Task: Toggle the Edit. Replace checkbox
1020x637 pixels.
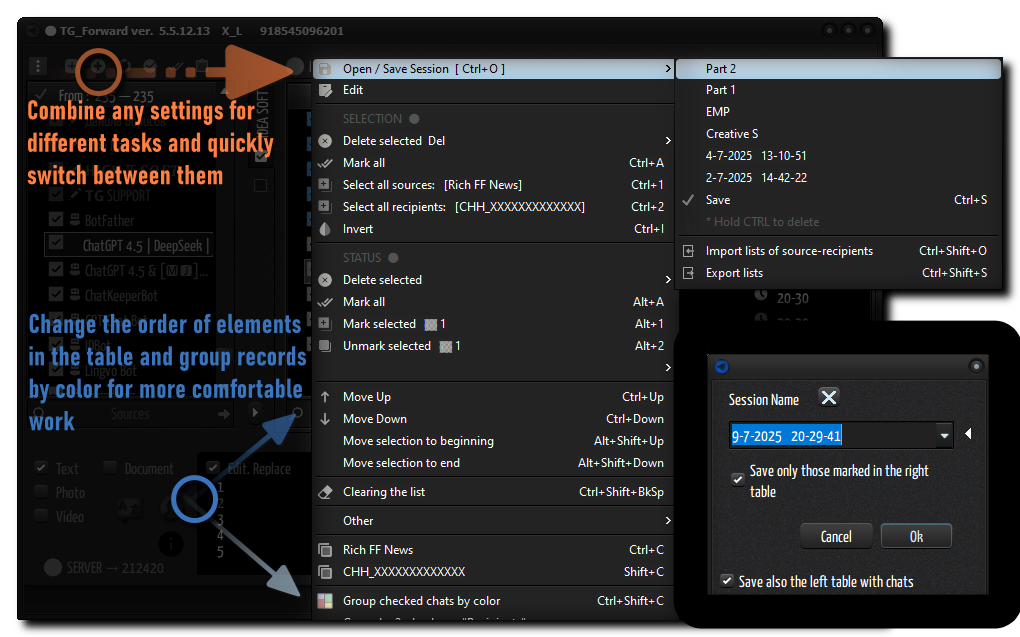Action: point(212,467)
